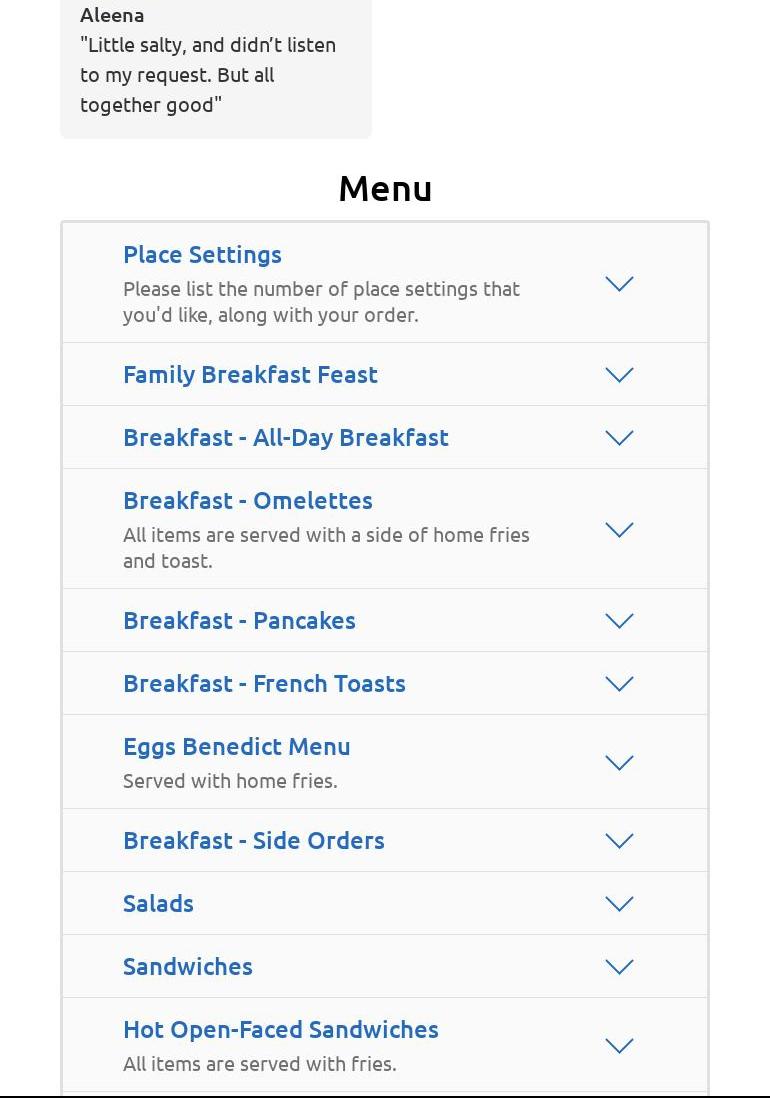The width and height of the screenshot is (770, 1098).
Task: Select the Salads category title
Action: tap(158, 903)
